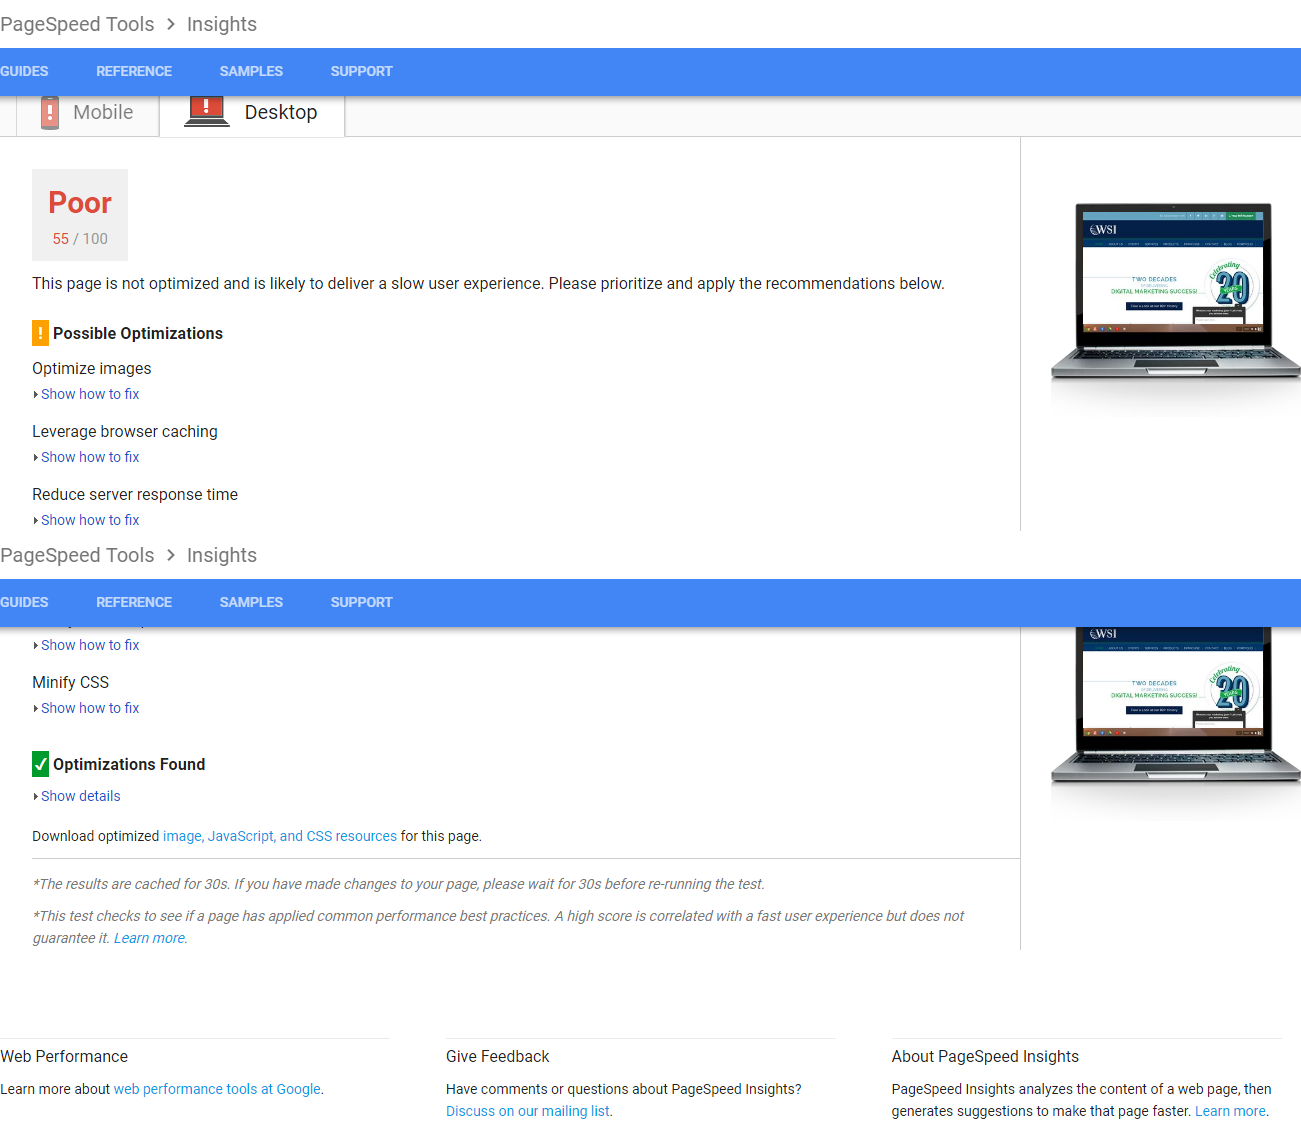
Task: Click the laptop icon in the Desktop tab
Action: coord(207,112)
